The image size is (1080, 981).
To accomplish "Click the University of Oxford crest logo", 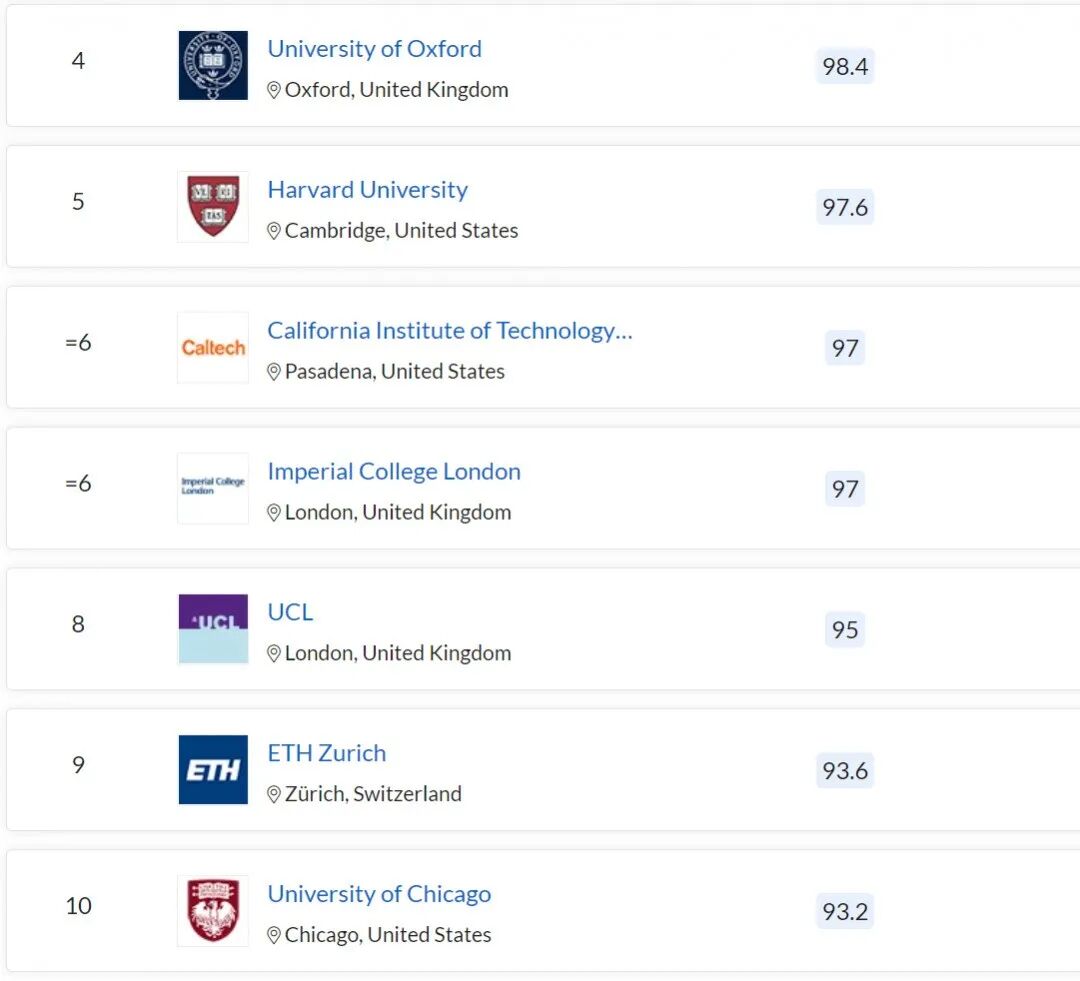I will [213, 66].
